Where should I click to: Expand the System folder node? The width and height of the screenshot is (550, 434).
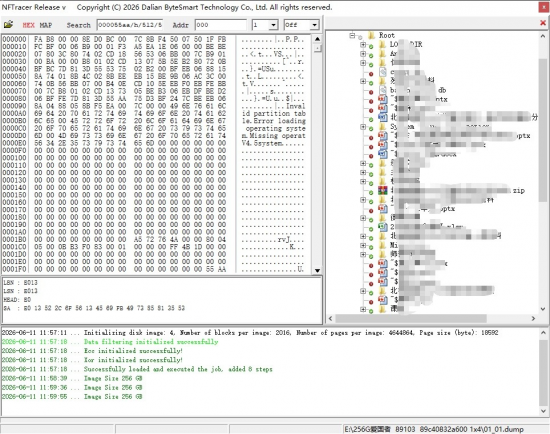click(x=363, y=127)
